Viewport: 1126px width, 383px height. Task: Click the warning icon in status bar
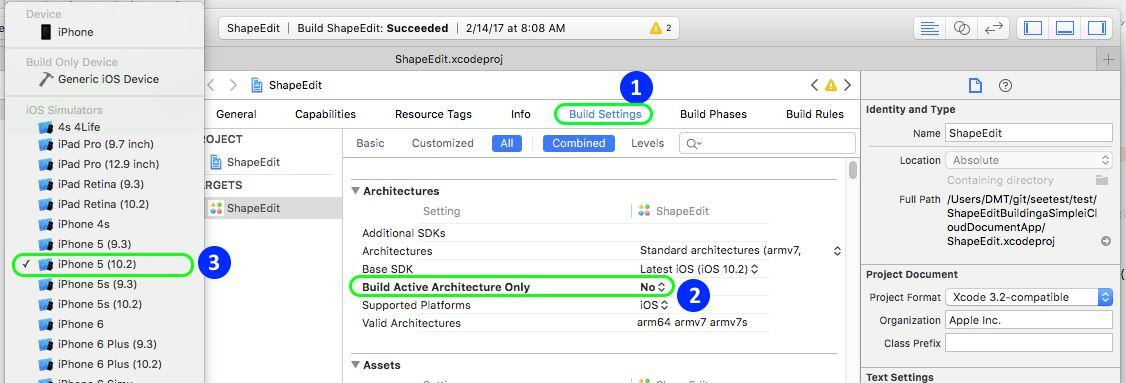655,29
